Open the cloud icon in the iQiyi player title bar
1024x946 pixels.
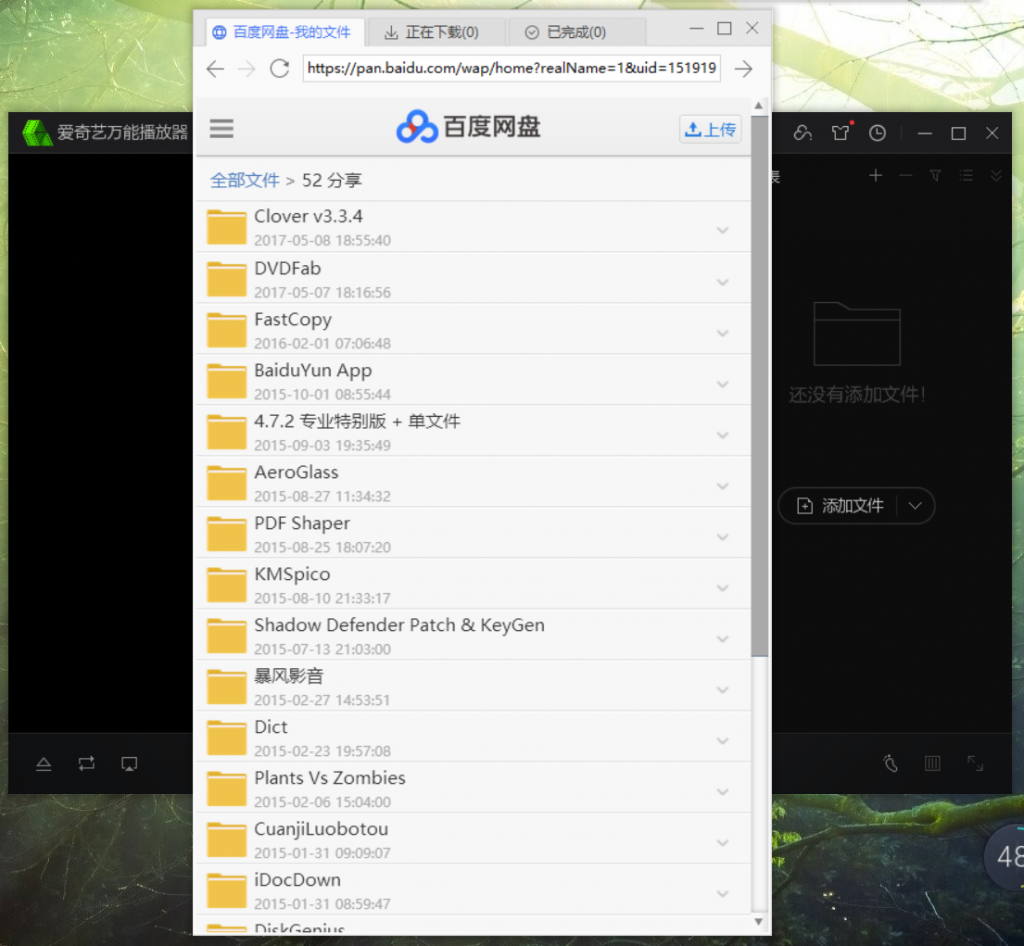click(x=803, y=133)
